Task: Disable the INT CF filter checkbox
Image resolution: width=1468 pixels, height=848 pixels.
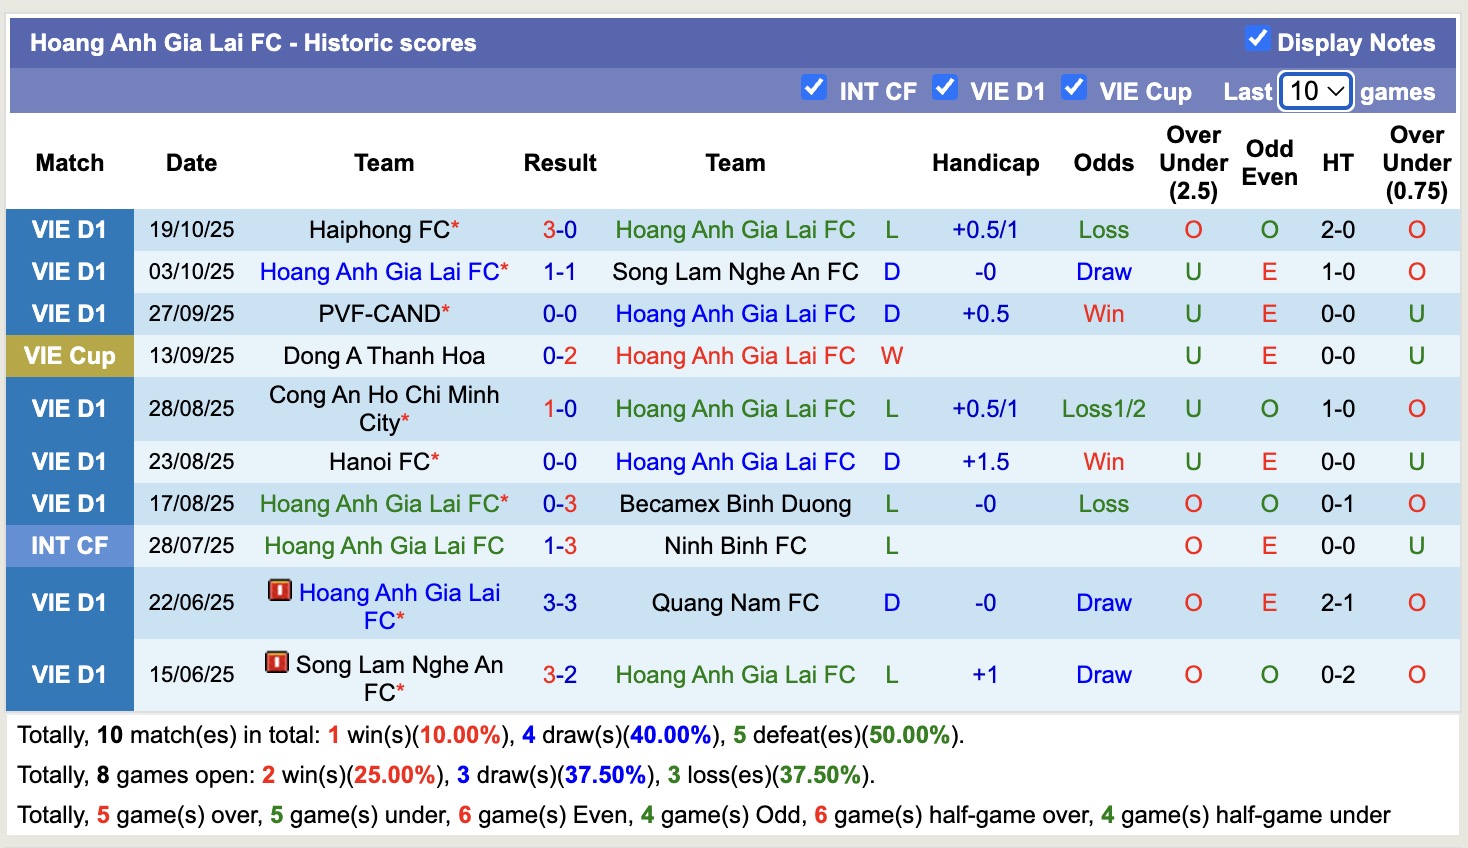Action: click(x=814, y=88)
